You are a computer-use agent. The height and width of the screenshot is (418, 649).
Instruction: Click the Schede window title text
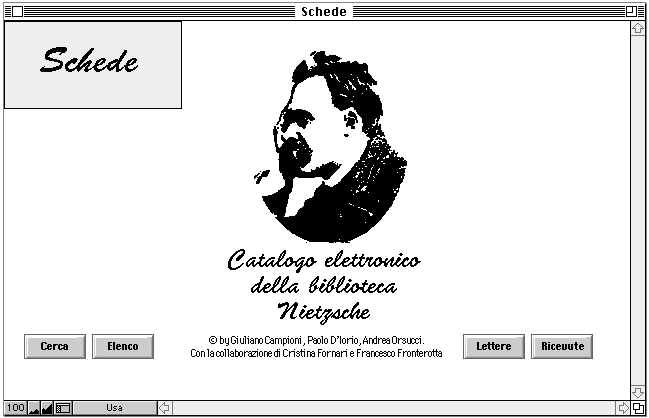[x=324, y=12]
